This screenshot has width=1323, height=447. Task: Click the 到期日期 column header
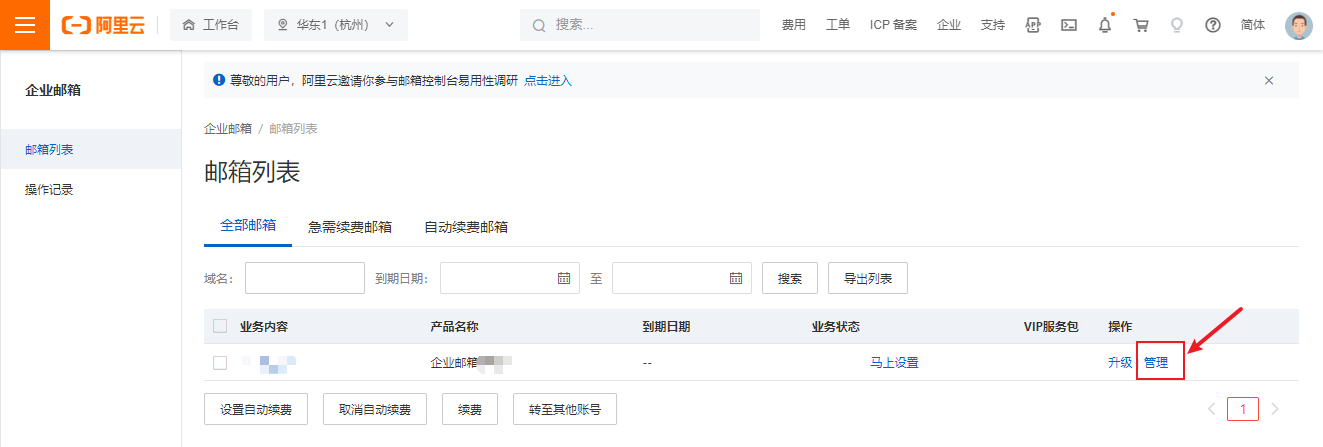[x=666, y=326]
